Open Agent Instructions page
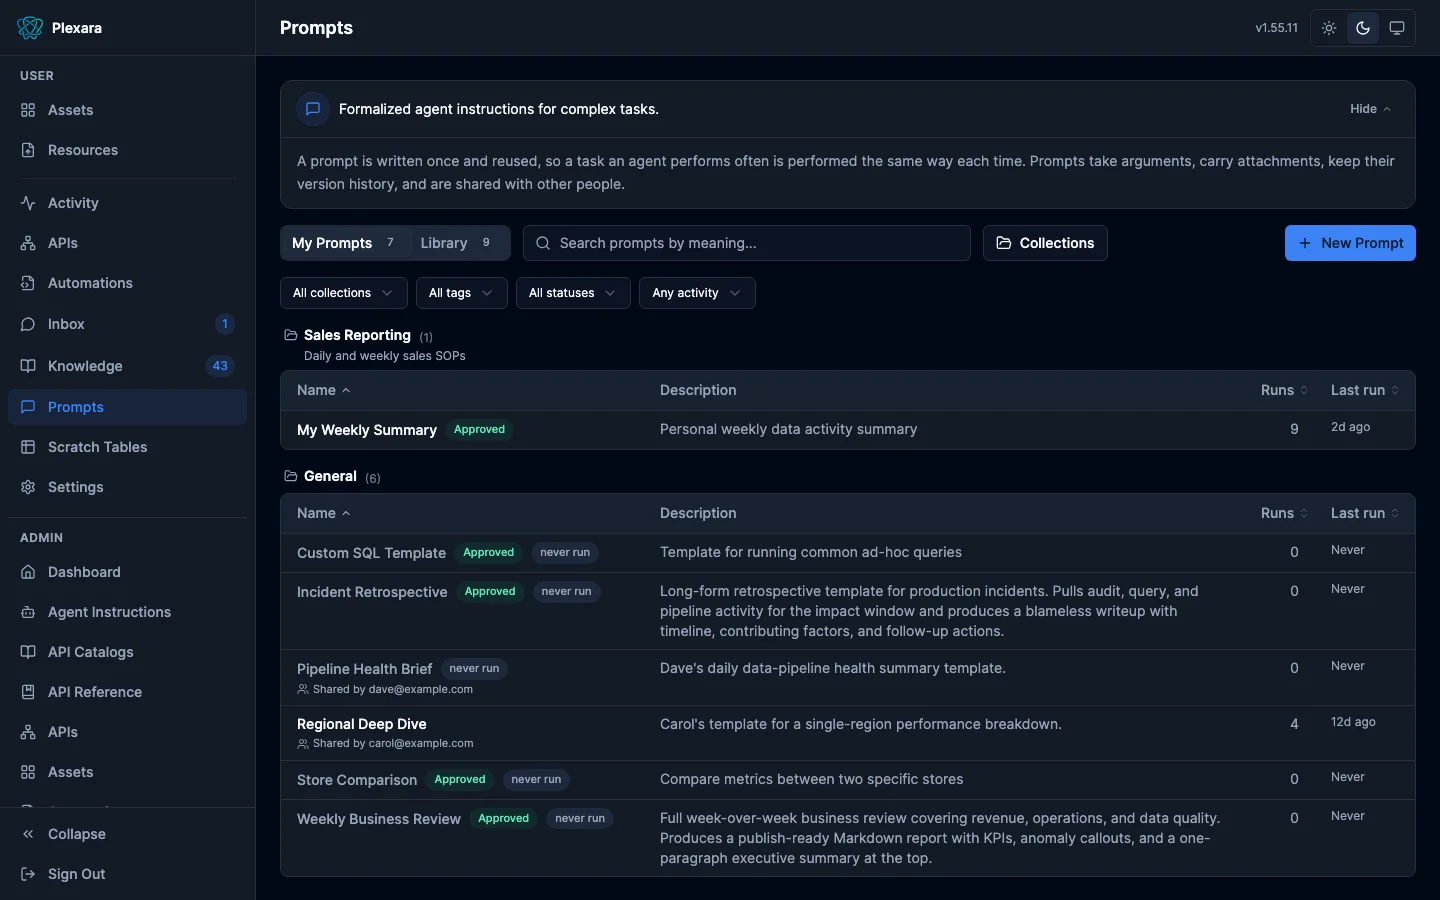 coord(127,612)
